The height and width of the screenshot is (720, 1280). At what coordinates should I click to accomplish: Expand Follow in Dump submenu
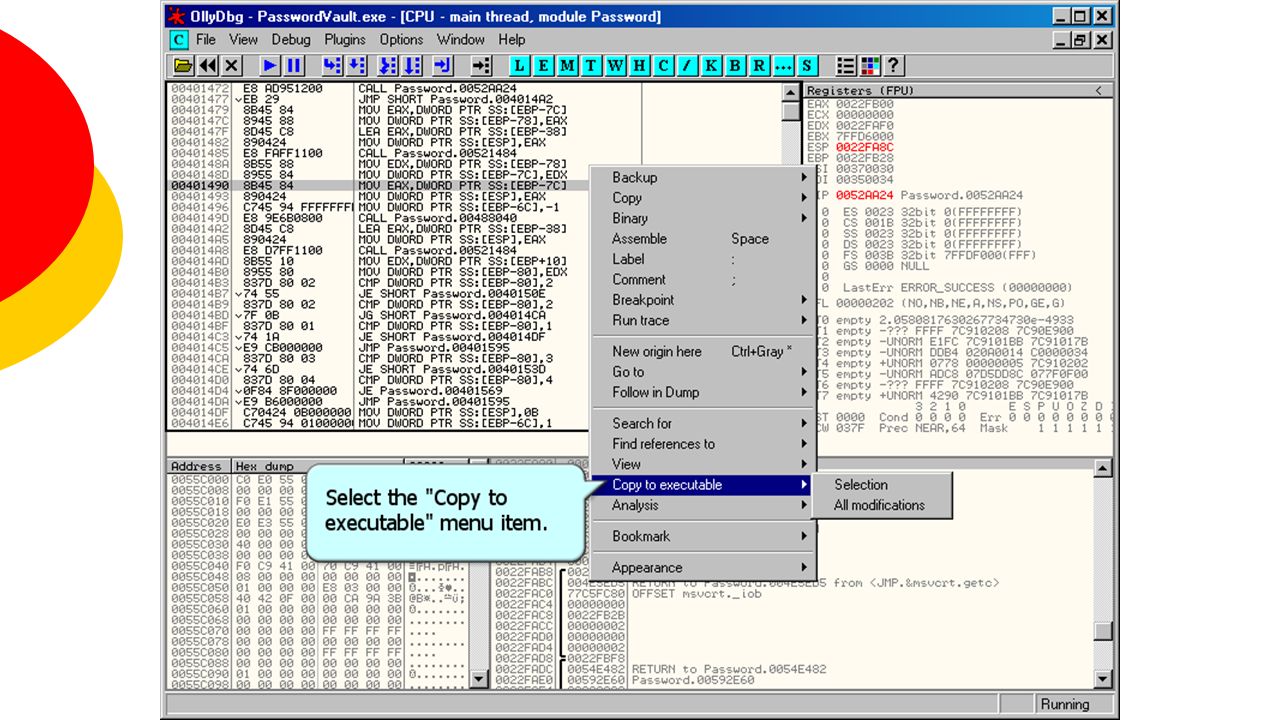click(x=704, y=392)
